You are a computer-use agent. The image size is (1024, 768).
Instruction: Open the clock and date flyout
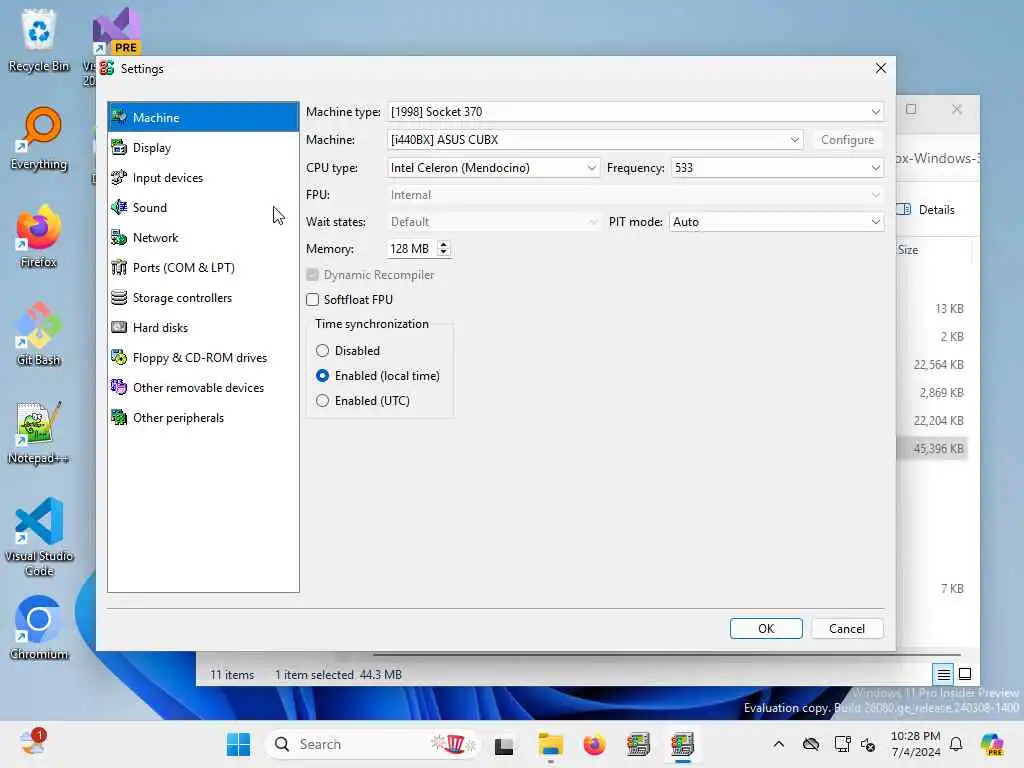[x=916, y=744]
